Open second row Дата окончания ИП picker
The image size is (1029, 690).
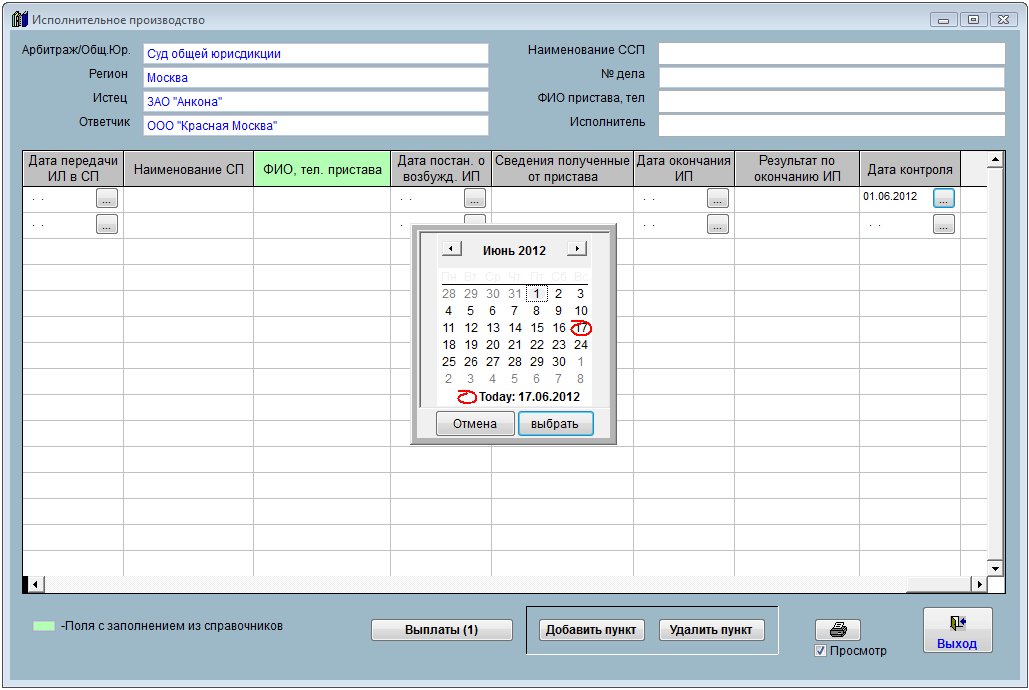718,224
